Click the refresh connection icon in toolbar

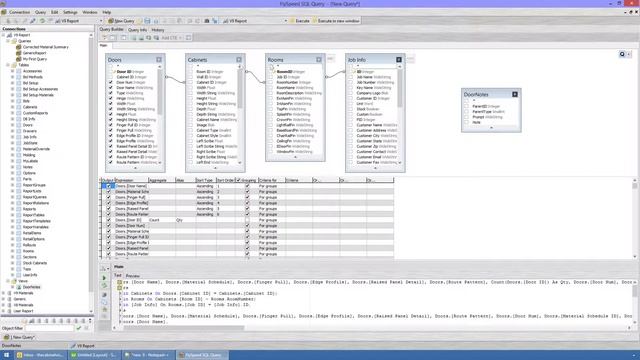(42, 21)
